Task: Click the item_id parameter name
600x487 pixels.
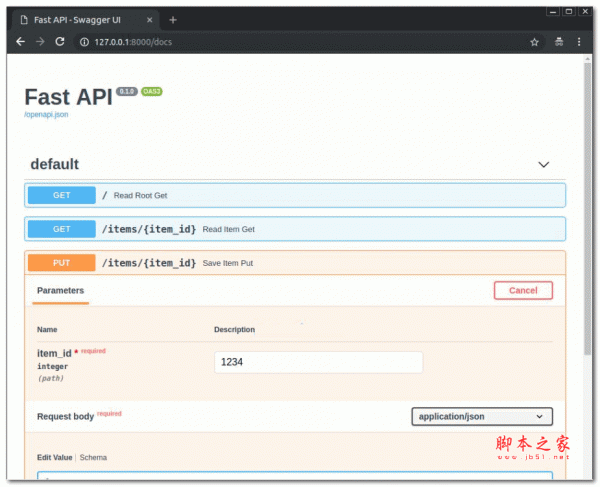Action: [54, 353]
